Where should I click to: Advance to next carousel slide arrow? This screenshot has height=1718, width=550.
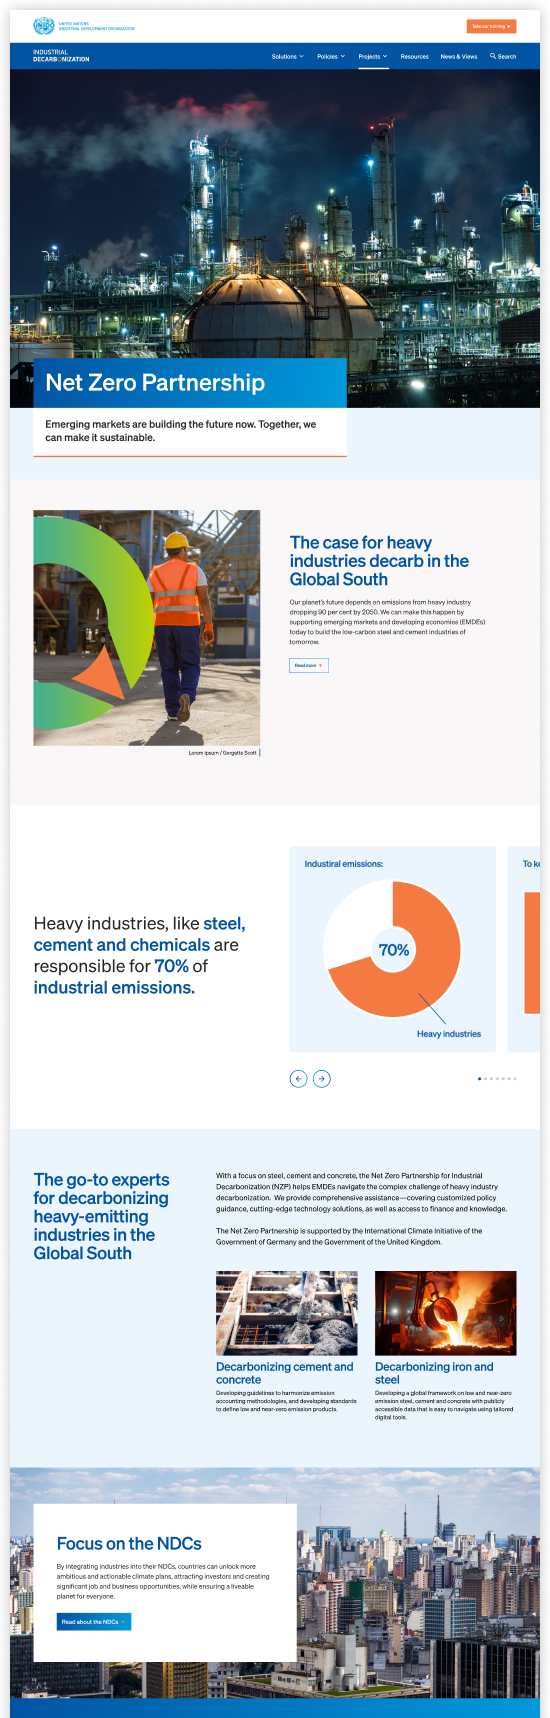point(322,1078)
